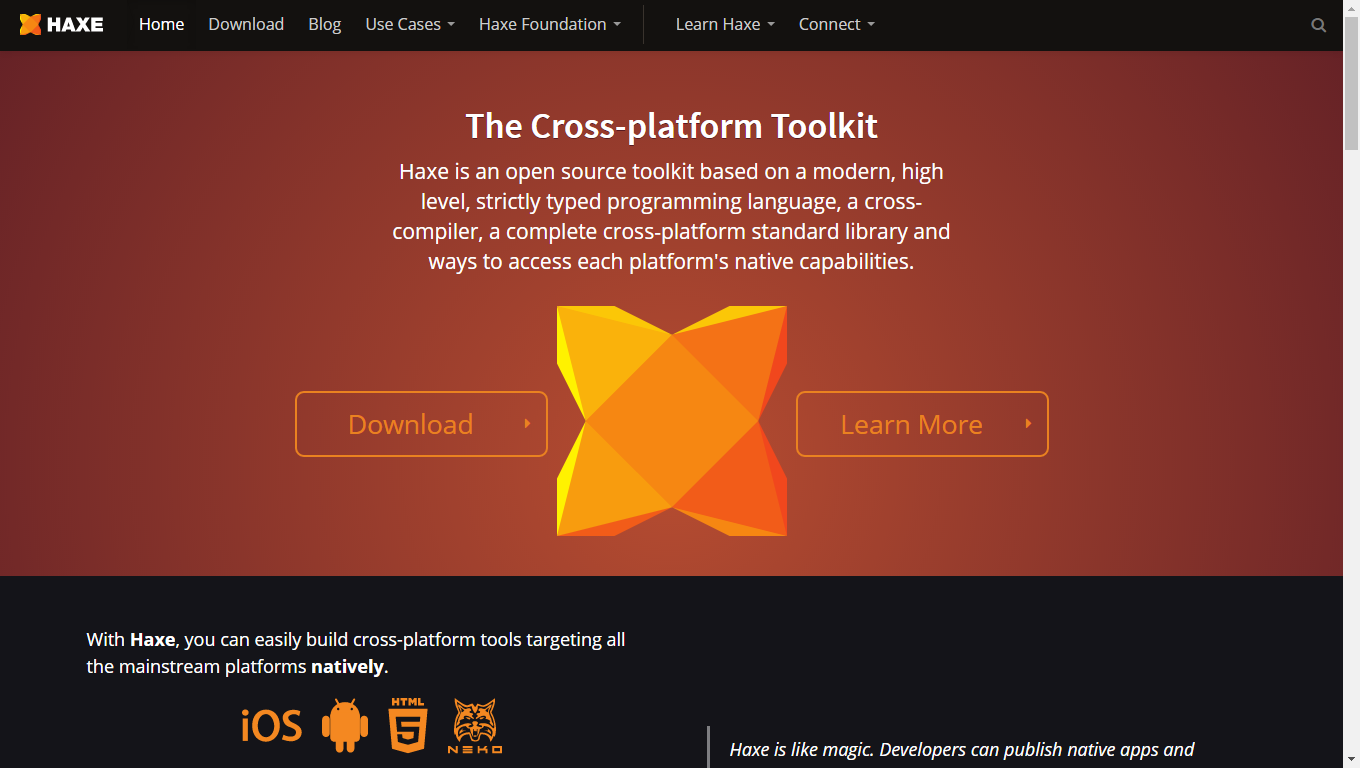The image size is (1360, 768).
Task: Click the large Download button
Action: coord(421,424)
